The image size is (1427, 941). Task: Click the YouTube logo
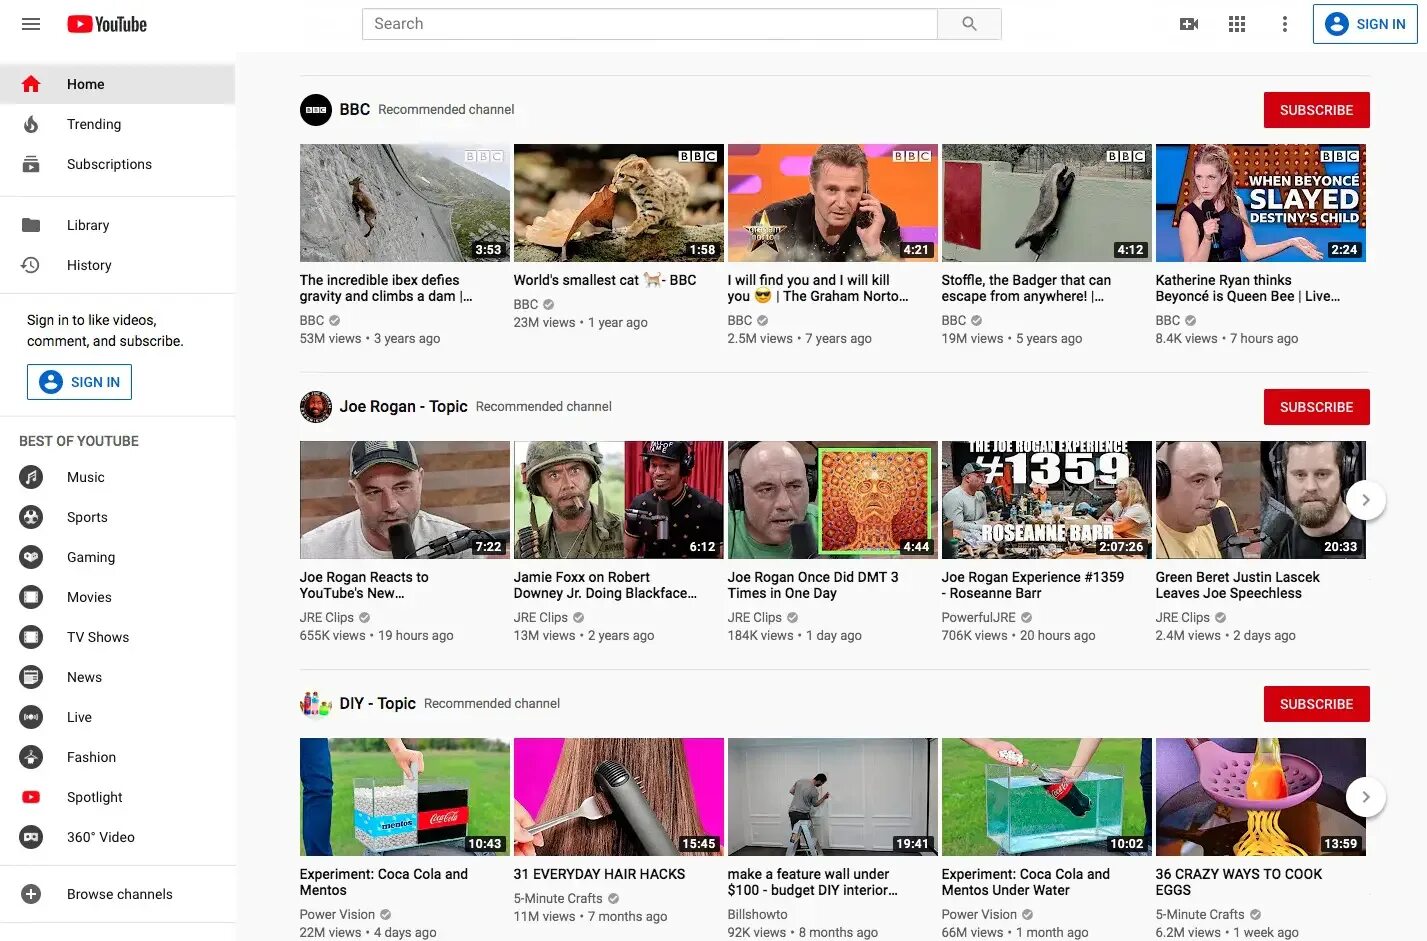point(107,24)
